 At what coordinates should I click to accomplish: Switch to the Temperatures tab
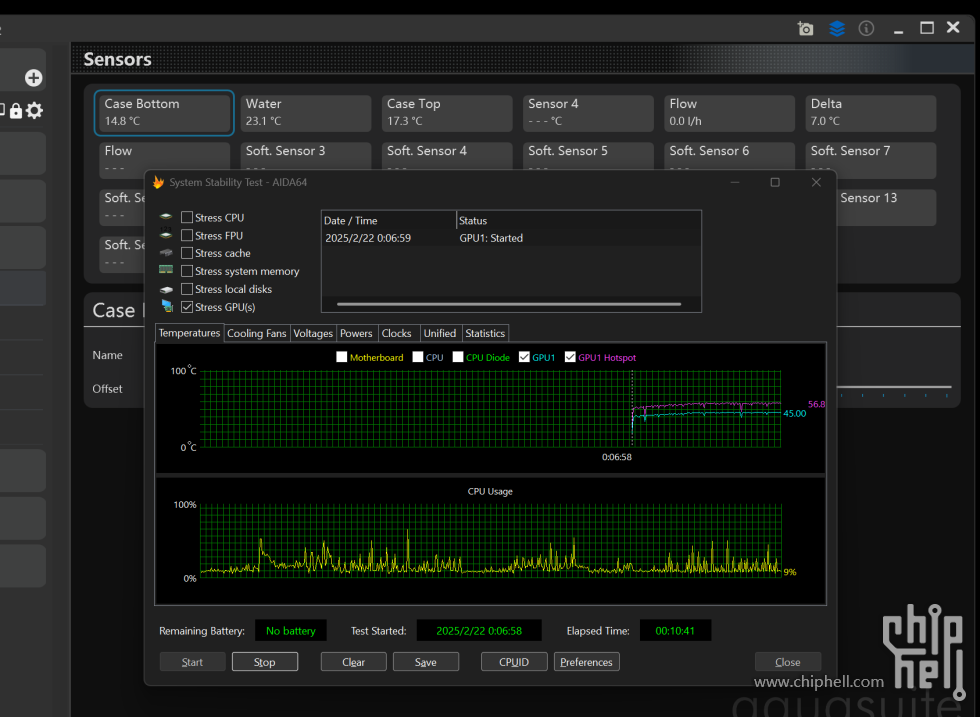[x=189, y=333]
